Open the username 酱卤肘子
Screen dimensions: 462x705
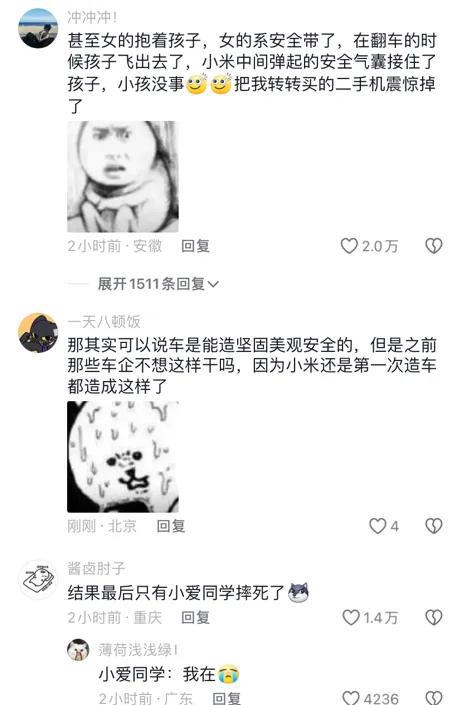pyautogui.click(x=96, y=568)
